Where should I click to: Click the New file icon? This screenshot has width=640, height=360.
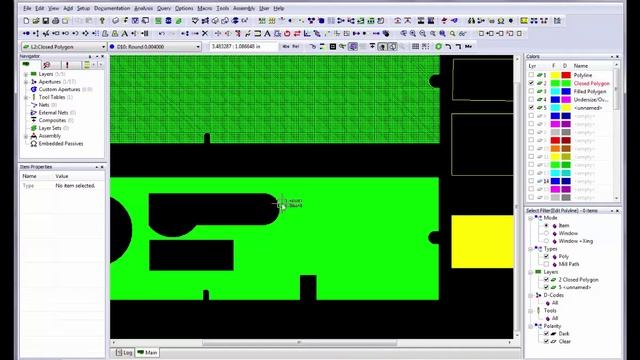[x=27, y=20]
